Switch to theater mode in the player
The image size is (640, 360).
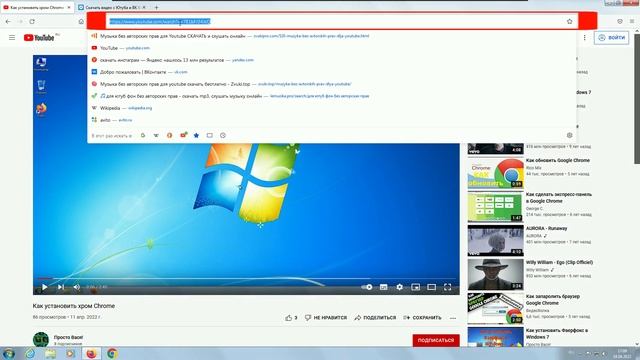431,287
